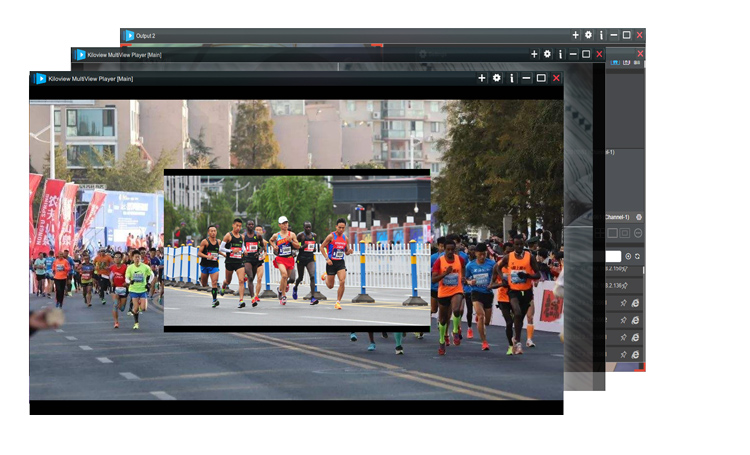The width and height of the screenshot is (750, 455).
Task: Click the Output 2 window title text
Action: (x=146, y=35)
